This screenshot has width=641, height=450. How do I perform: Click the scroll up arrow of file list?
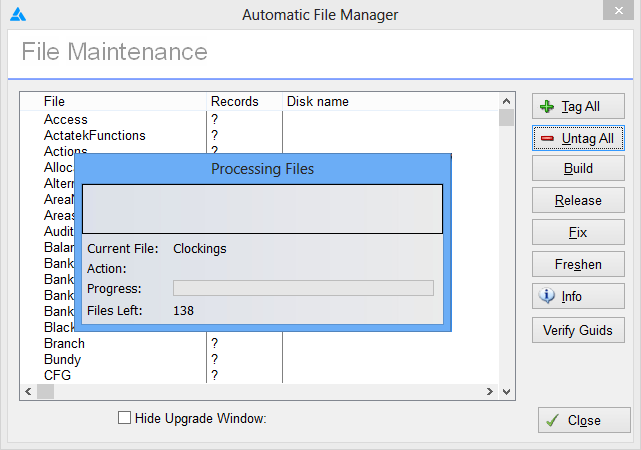click(x=507, y=101)
